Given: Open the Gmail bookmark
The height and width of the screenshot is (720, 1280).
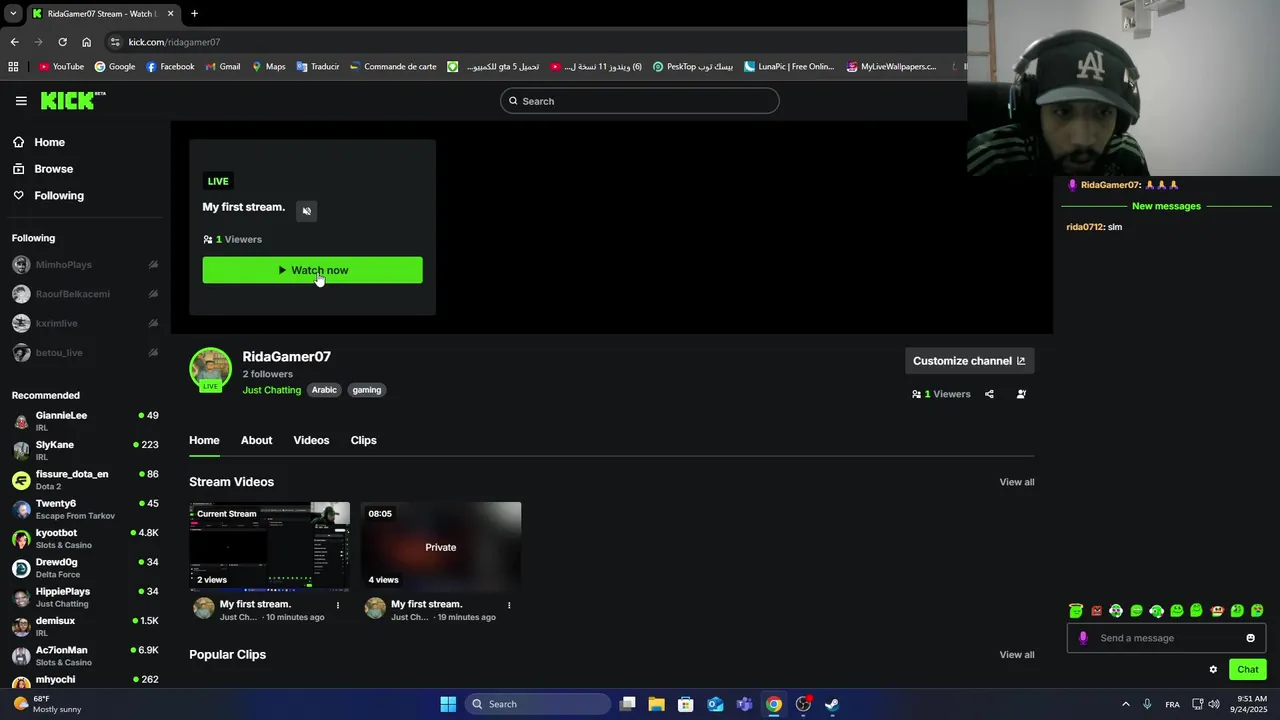Looking at the screenshot, I should point(222,67).
